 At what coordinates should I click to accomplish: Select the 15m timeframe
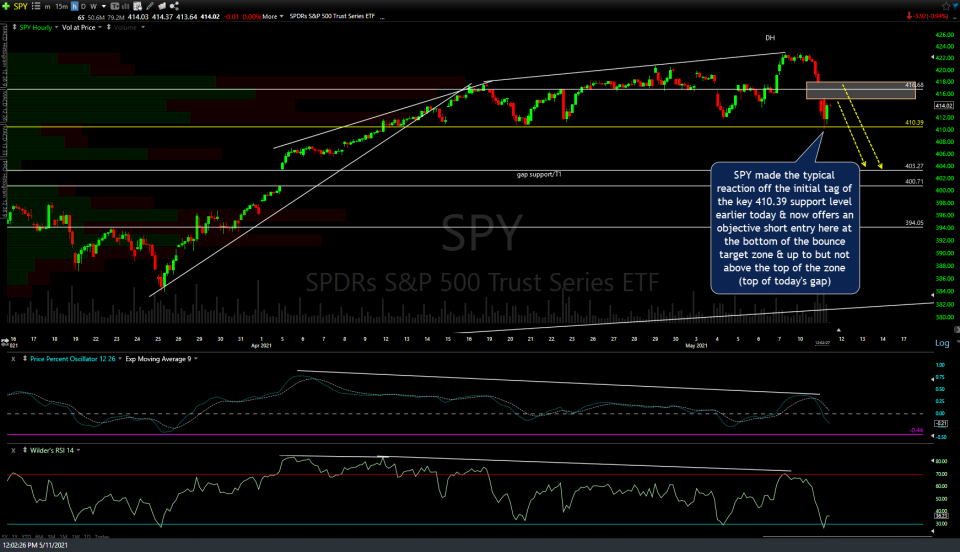coord(61,6)
